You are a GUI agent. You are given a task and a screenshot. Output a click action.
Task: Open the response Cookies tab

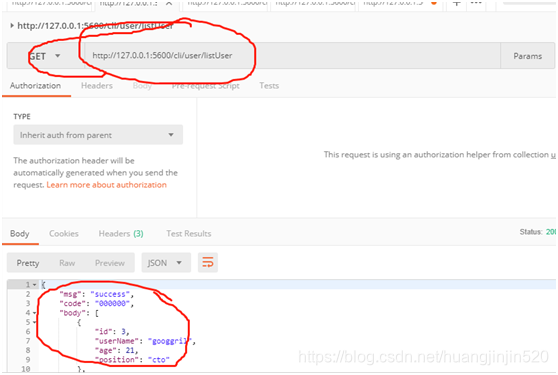[64, 234]
